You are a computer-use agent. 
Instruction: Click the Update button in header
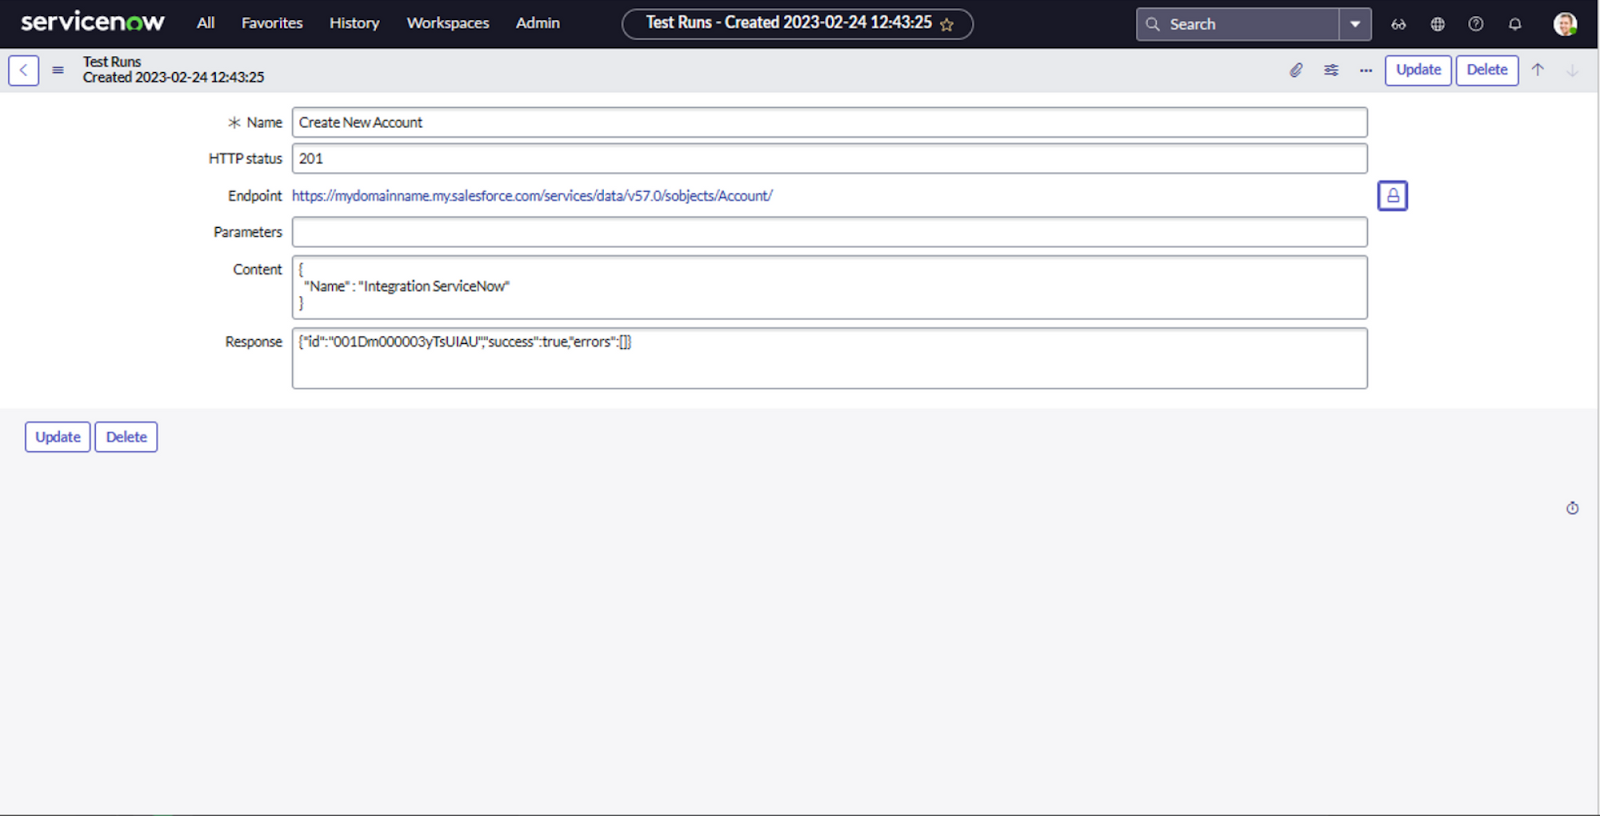click(x=1418, y=70)
